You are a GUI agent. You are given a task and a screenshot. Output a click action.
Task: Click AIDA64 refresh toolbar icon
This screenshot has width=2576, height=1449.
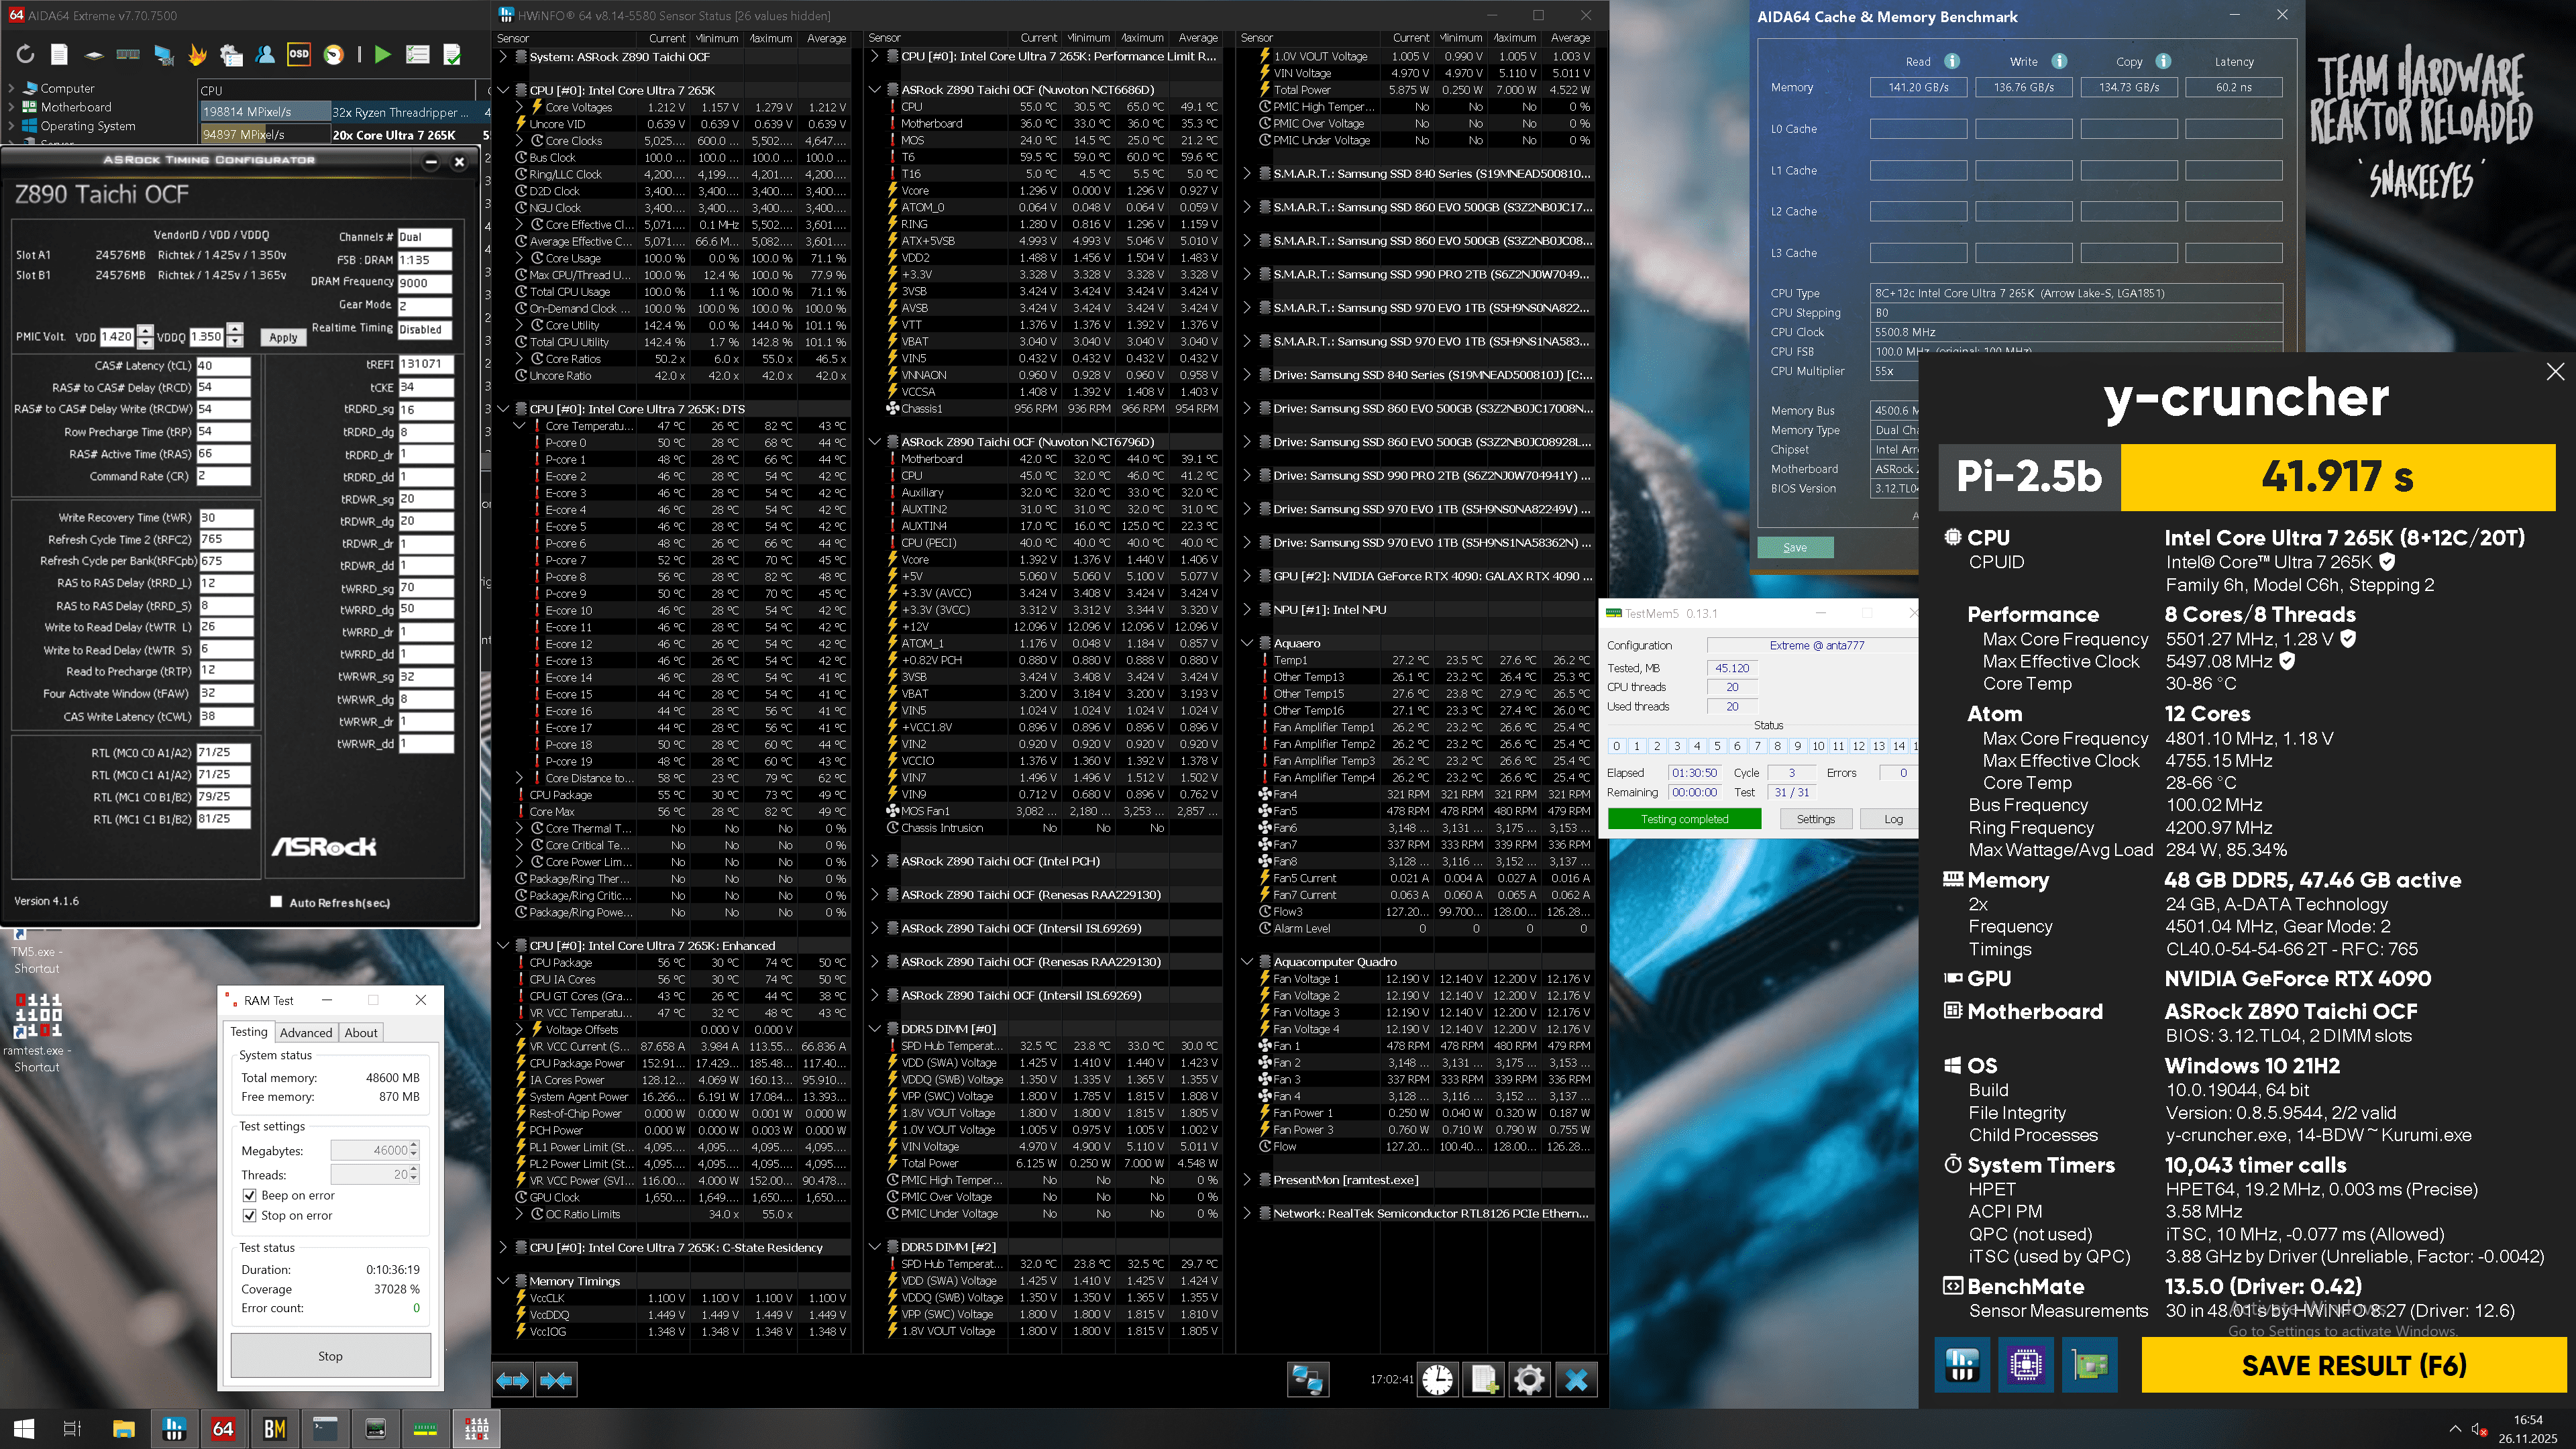point(25,55)
